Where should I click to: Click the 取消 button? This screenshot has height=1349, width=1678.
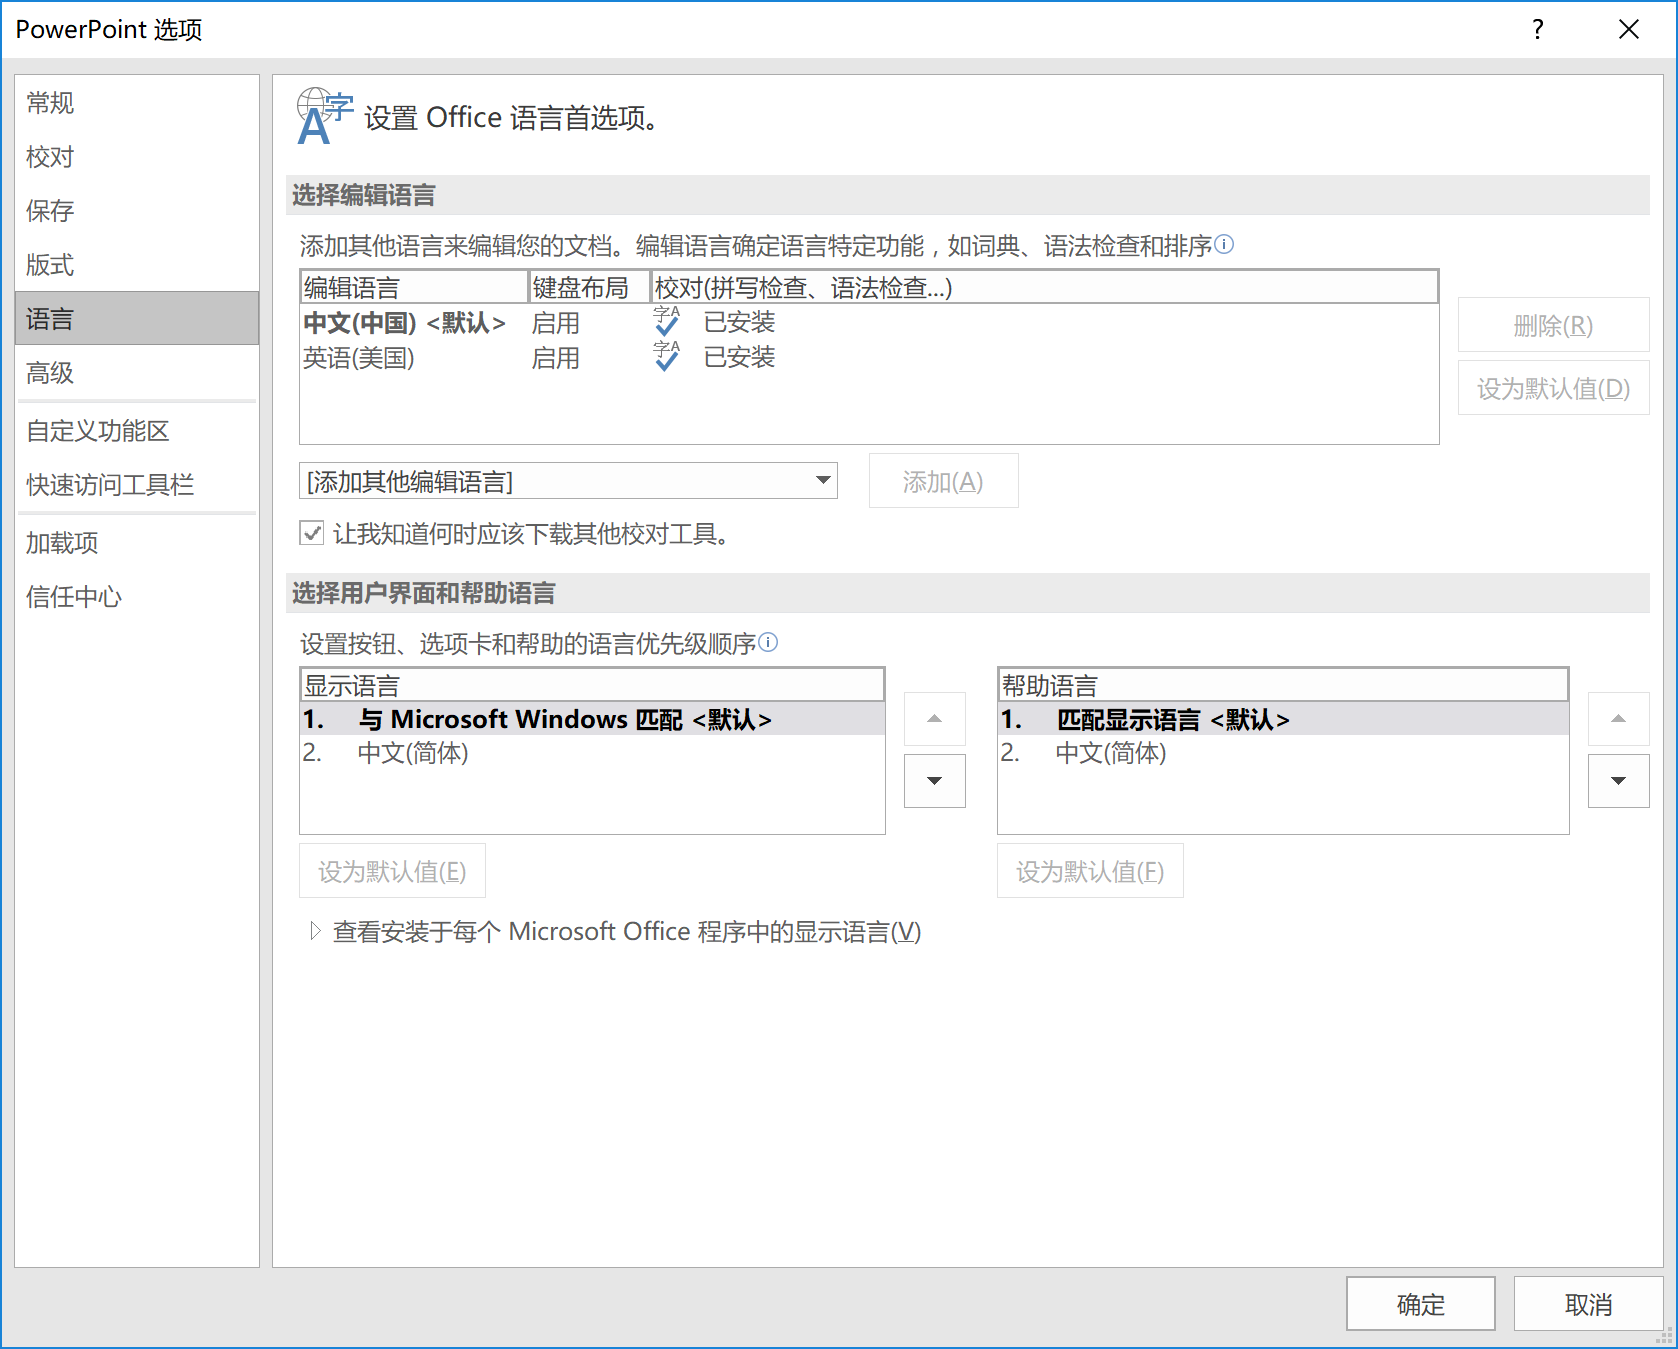pyautogui.click(x=1588, y=1303)
